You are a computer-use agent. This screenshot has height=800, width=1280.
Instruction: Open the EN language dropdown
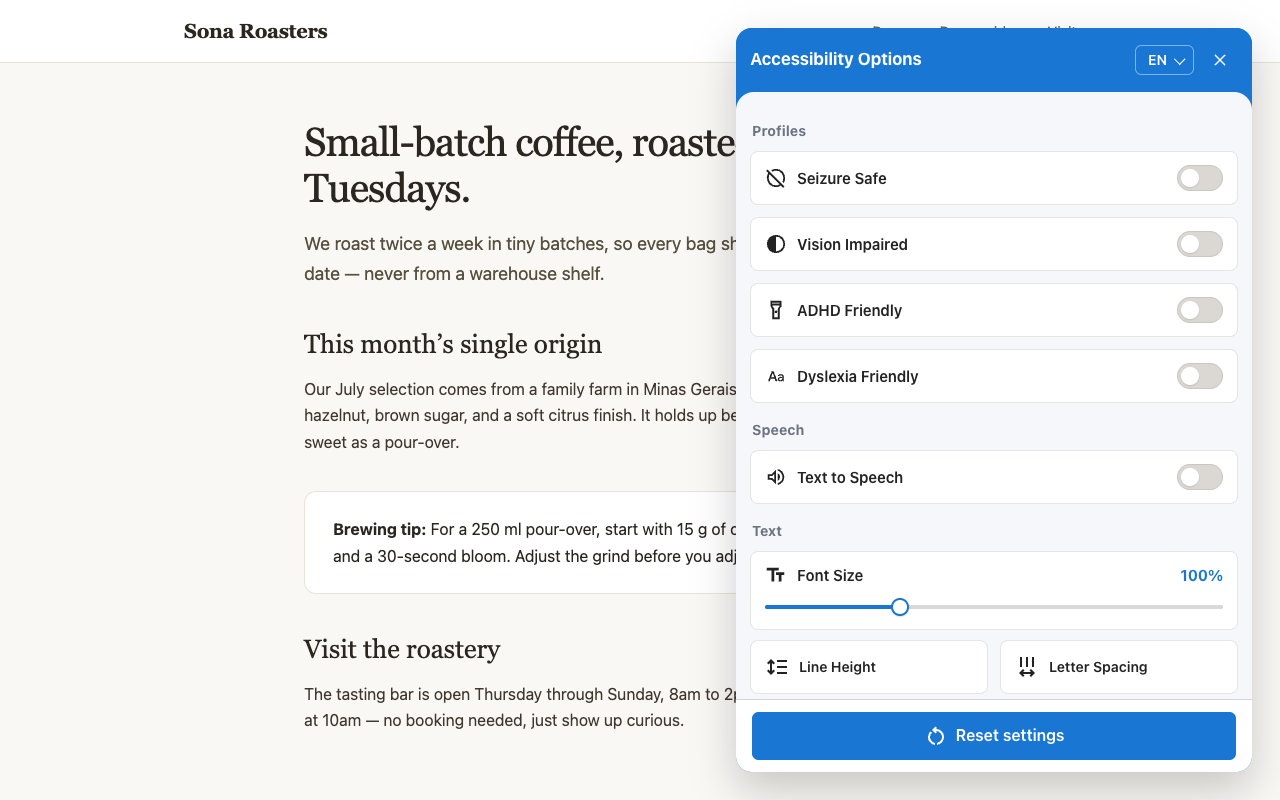[1164, 60]
